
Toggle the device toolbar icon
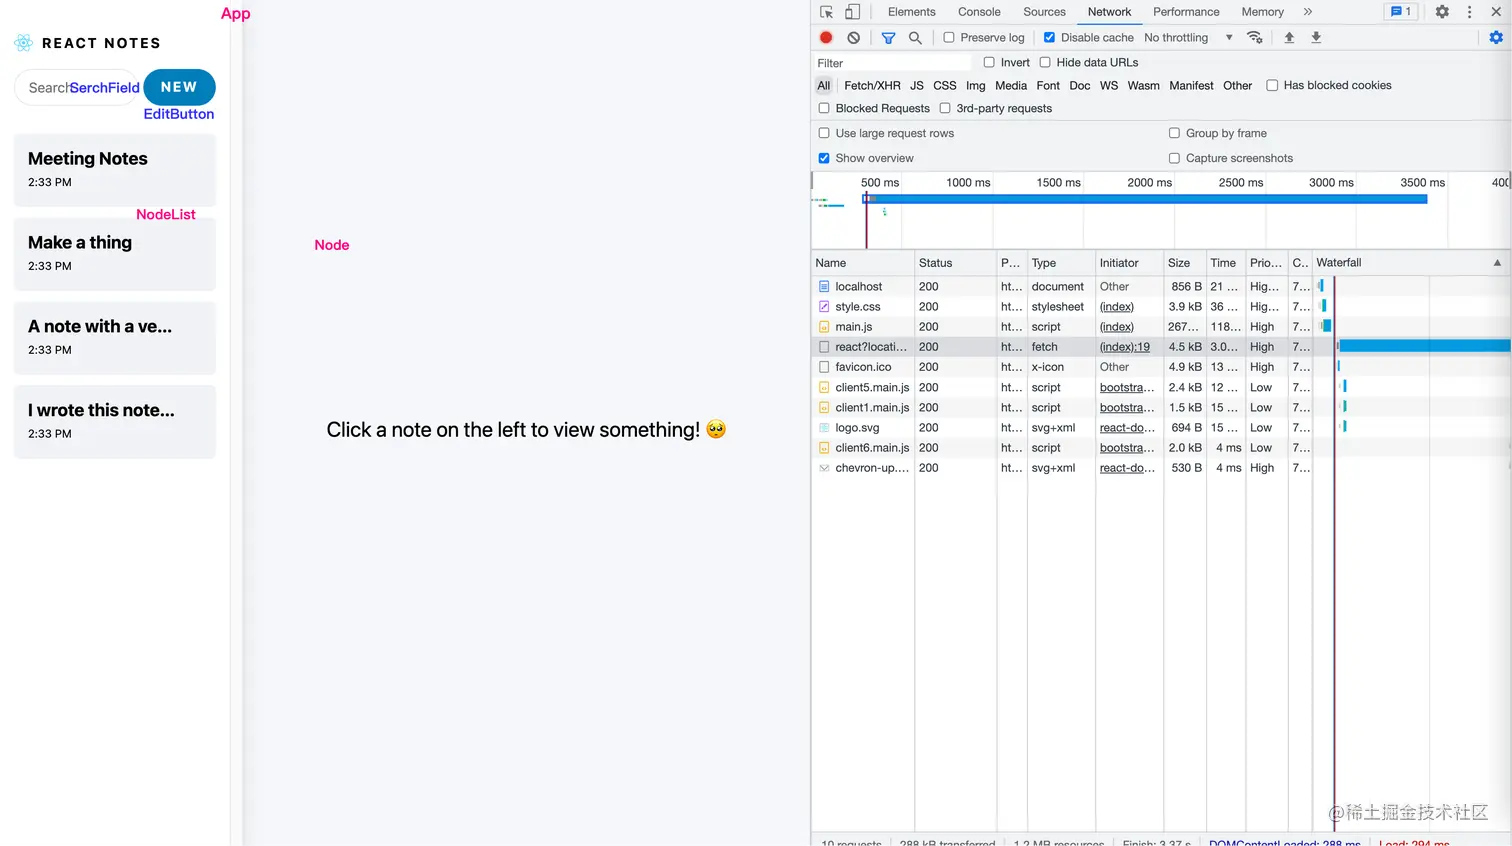pos(852,12)
